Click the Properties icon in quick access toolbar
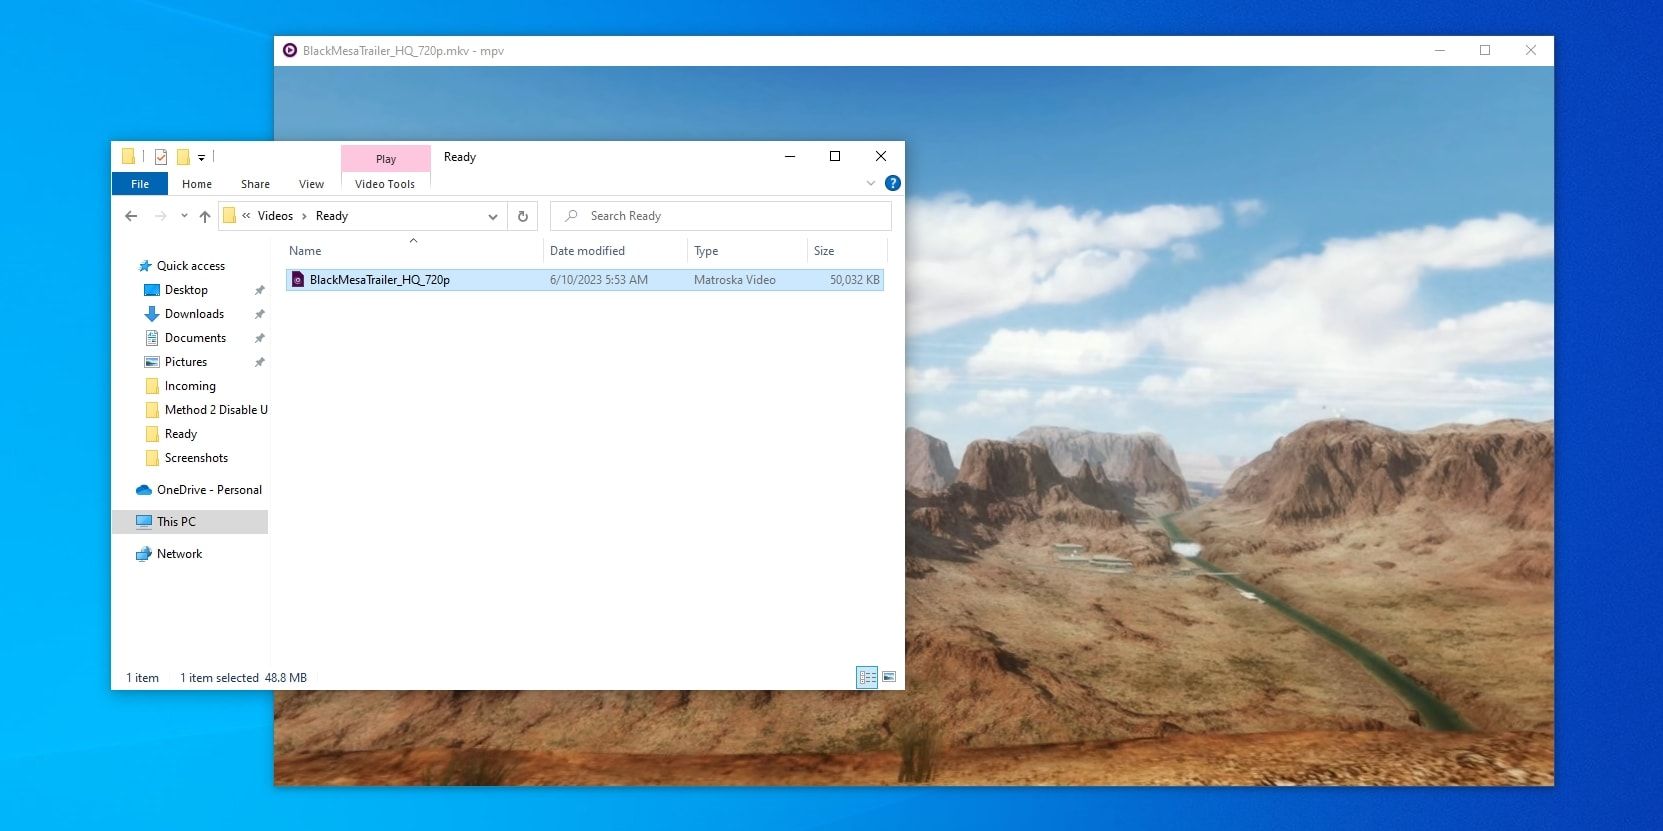The height and width of the screenshot is (831, 1663). pyautogui.click(x=160, y=157)
